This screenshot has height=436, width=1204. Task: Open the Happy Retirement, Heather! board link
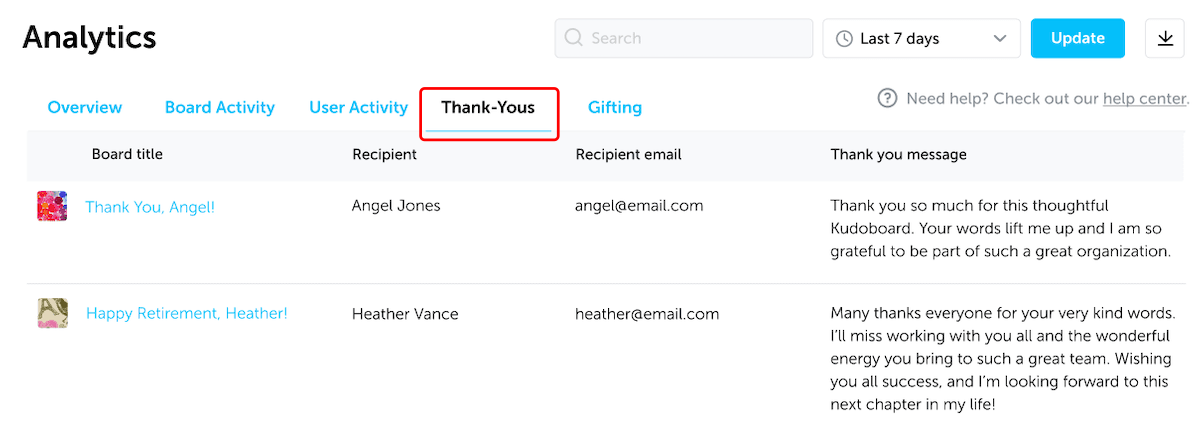tap(187, 313)
